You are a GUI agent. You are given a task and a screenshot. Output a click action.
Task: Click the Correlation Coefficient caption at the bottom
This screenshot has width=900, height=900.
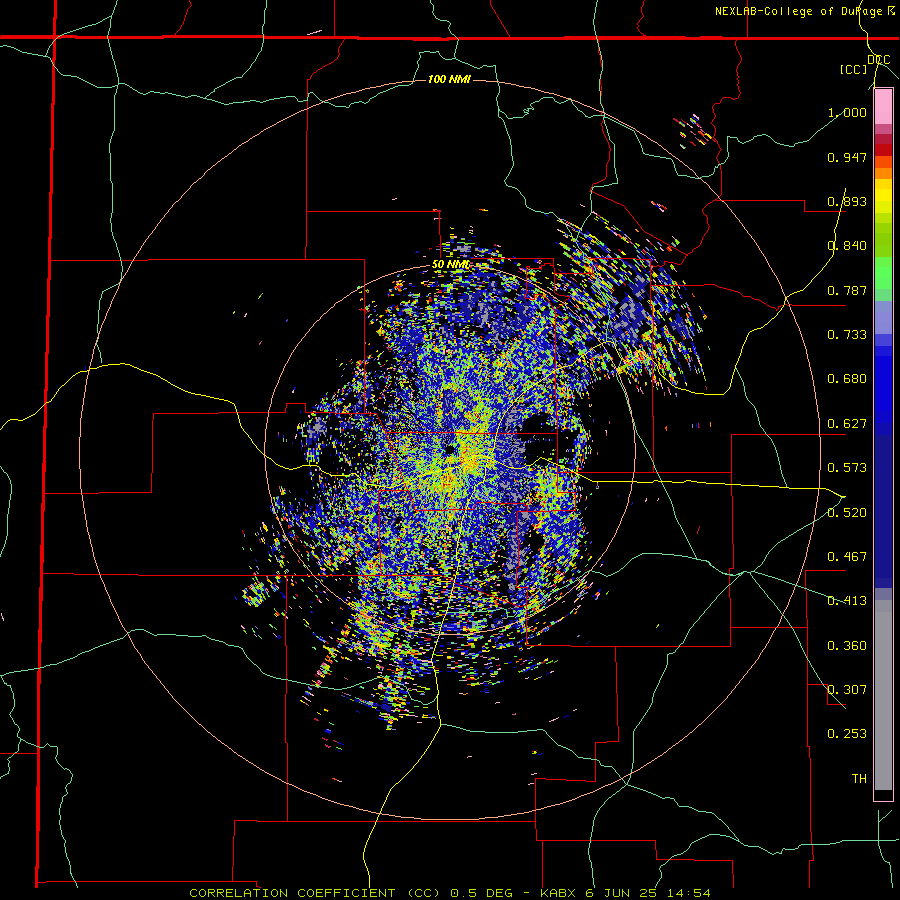point(449,893)
